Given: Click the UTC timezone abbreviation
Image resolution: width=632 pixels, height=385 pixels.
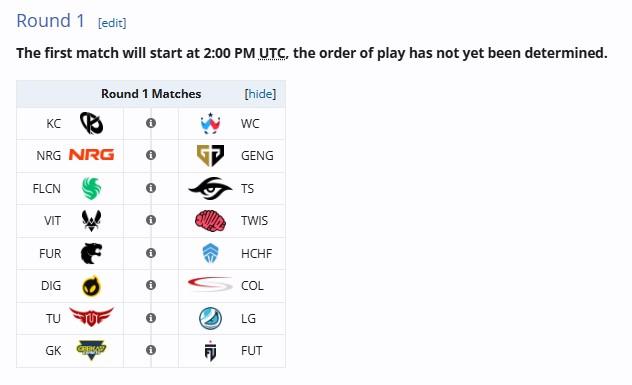Looking at the screenshot, I should pyautogui.click(x=272, y=53).
